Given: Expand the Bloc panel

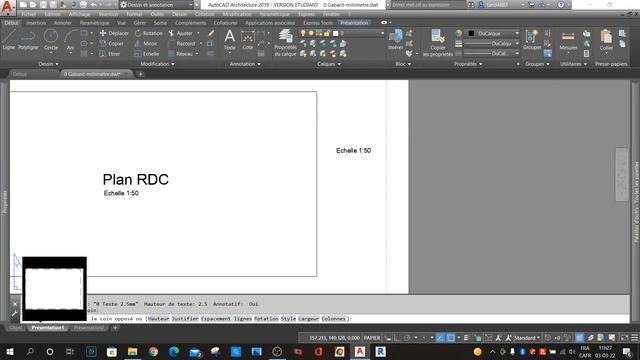Looking at the screenshot, I should [x=403, y=64].
